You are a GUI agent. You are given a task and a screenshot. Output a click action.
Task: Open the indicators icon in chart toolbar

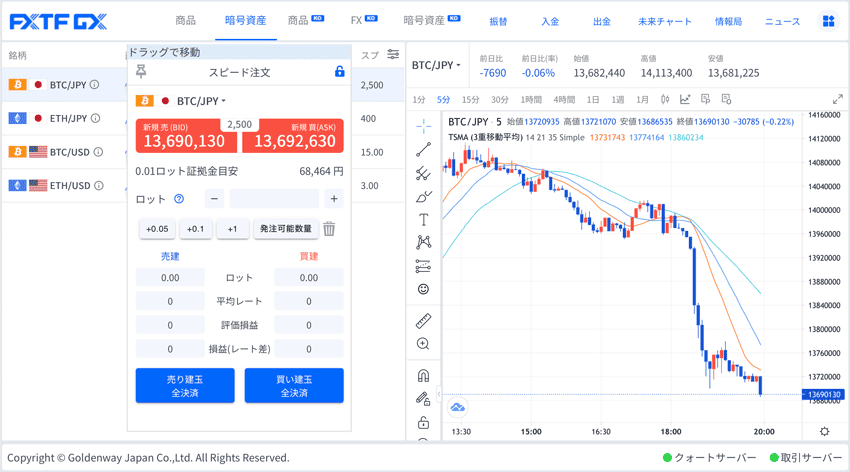click(685, 99)
